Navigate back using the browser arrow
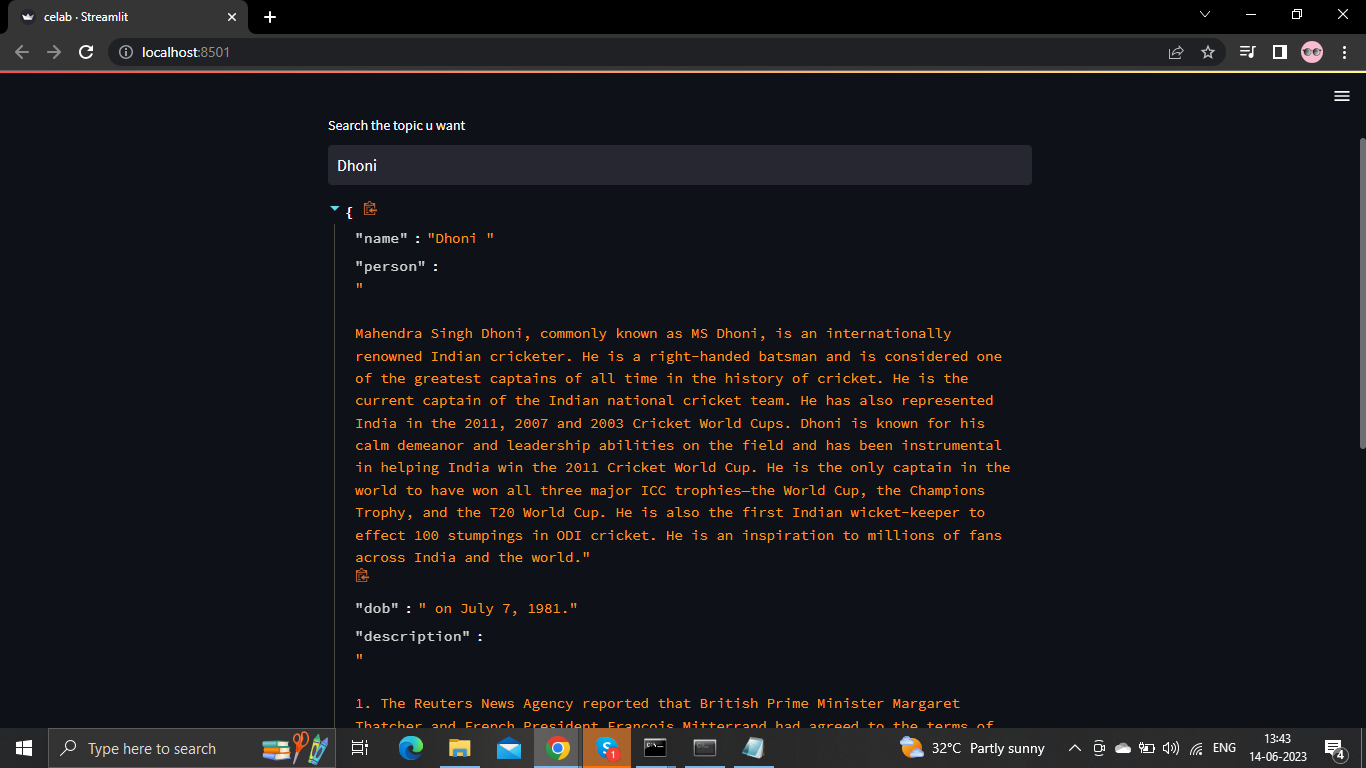The width and height of the screenshot is (1366, 768). point(22,51)
